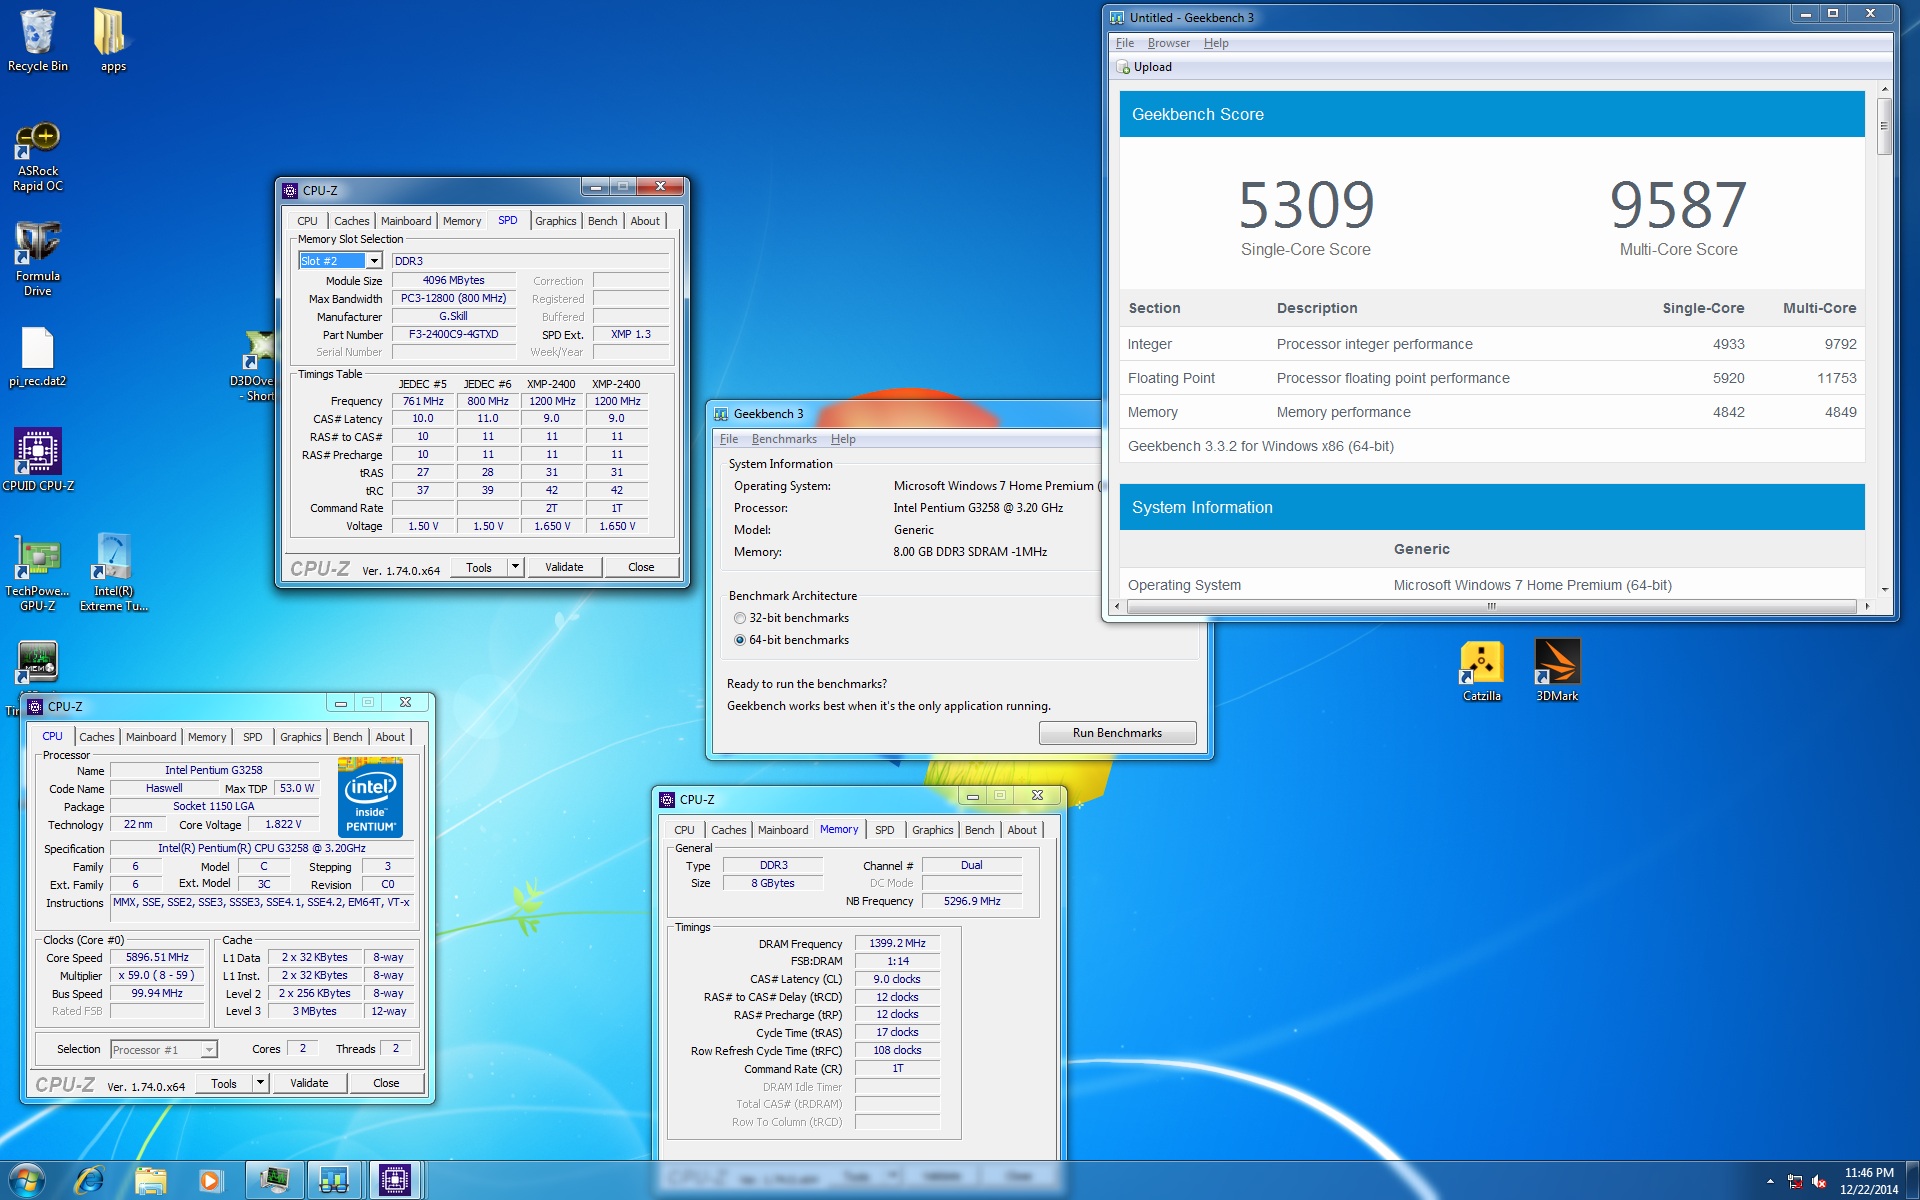Click Multiplier value x 59.0 (8 - 59)
The height and width of the screenshot is (1200, 1920).
(x=157, y=976)
